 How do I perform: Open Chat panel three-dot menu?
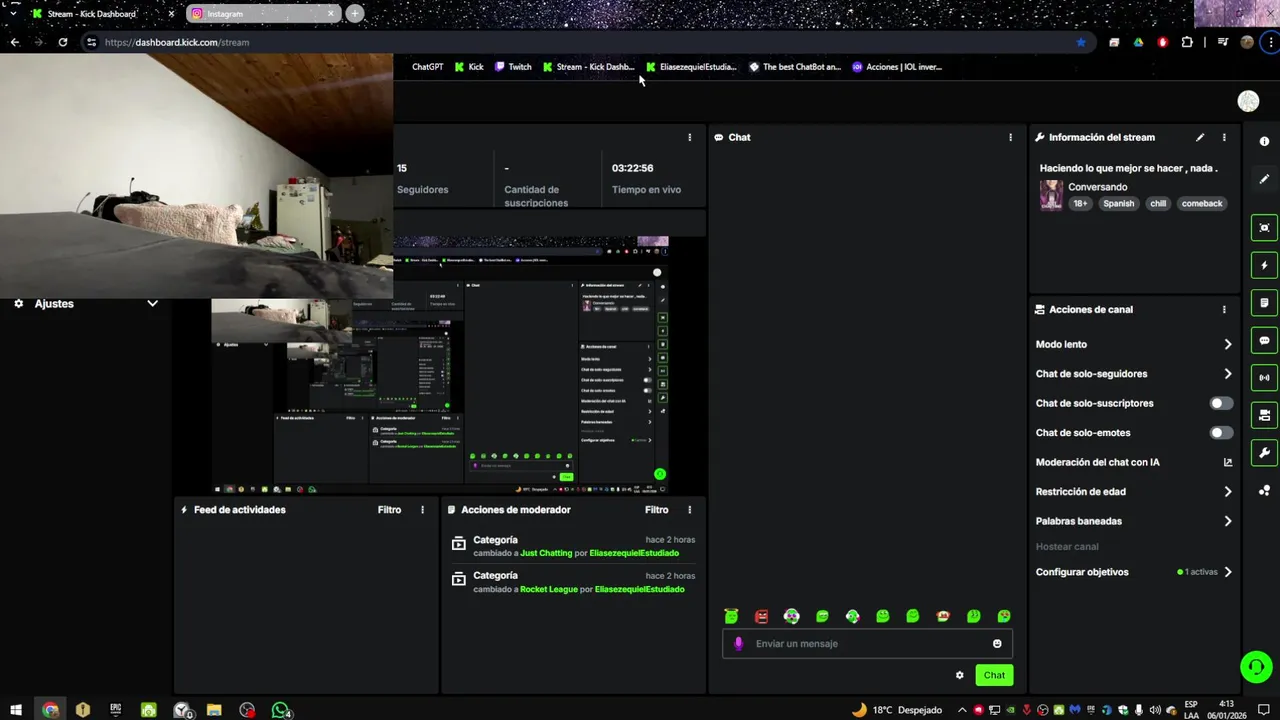coord(1010,137)
